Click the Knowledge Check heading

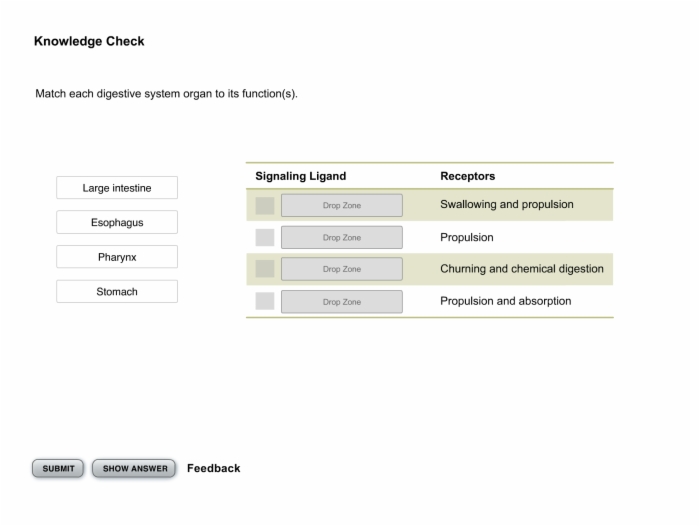[89, 41]
